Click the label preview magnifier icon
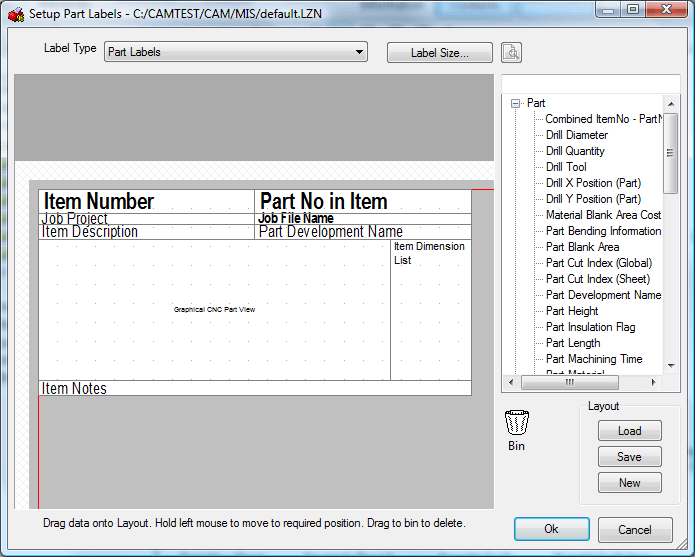The height and width of the screenshot is (557, 695). (511, 52)
